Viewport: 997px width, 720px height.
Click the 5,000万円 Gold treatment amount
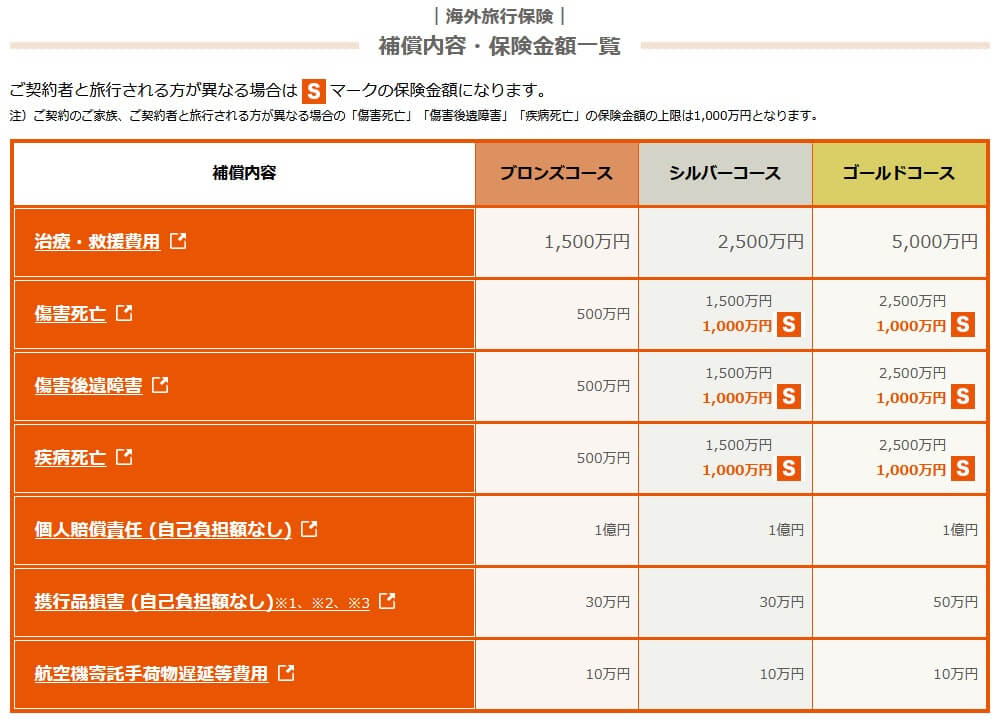pyautogui.click(x=934, y=242)
